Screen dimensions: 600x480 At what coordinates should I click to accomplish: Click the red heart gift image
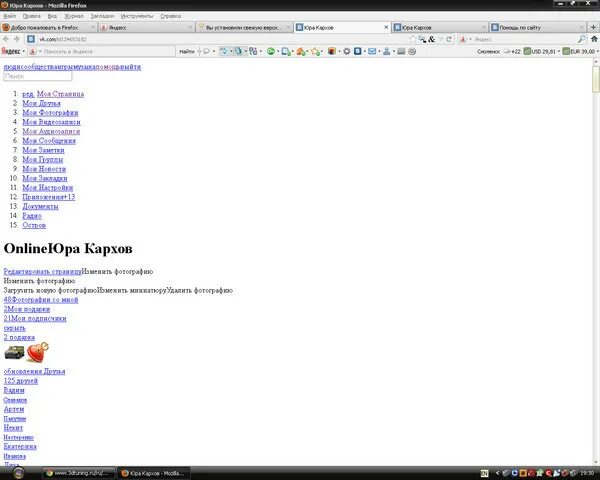[38, 352]
